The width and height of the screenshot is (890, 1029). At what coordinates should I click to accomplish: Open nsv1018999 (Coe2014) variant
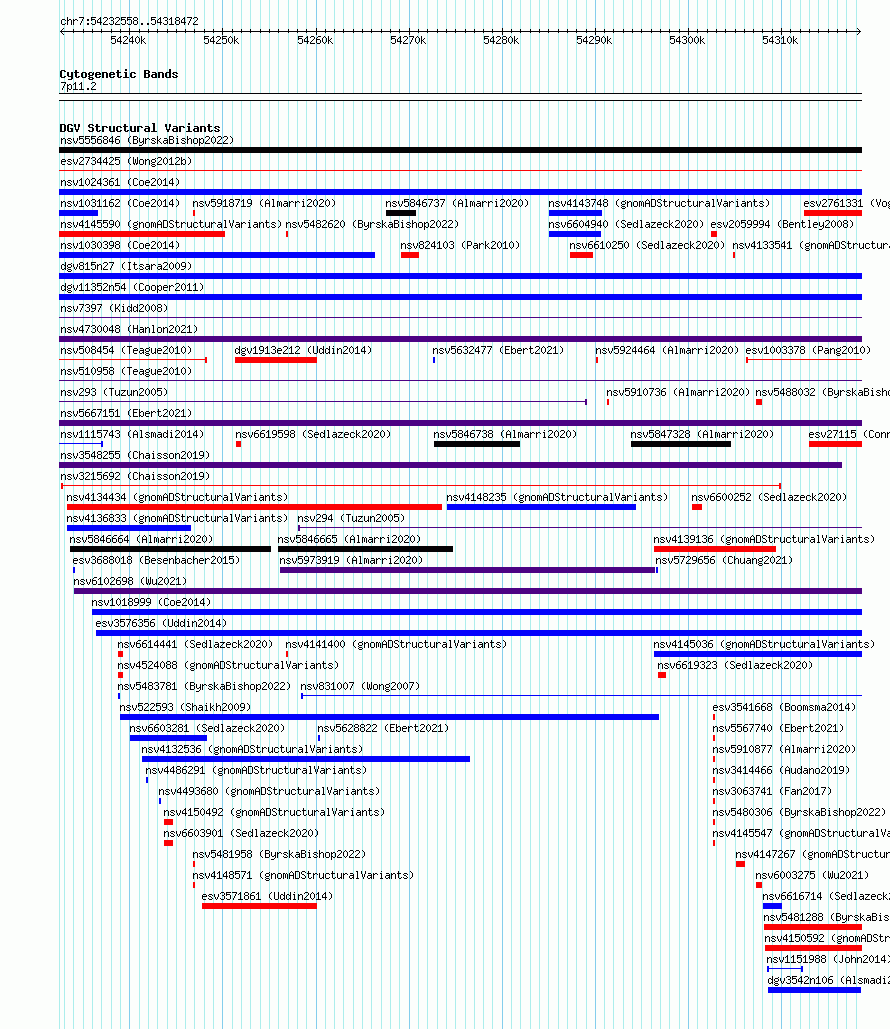tap(151, 602)
